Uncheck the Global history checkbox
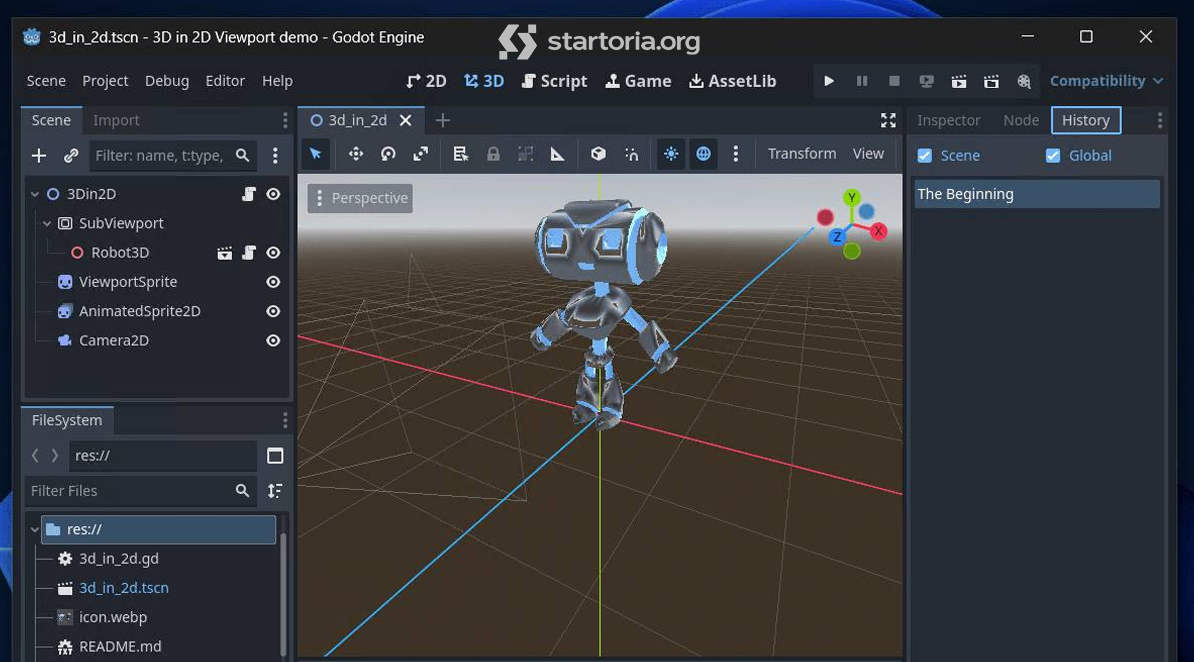Image resolution: width=1194 pixels, height=662 pixels. (1052, 155)
